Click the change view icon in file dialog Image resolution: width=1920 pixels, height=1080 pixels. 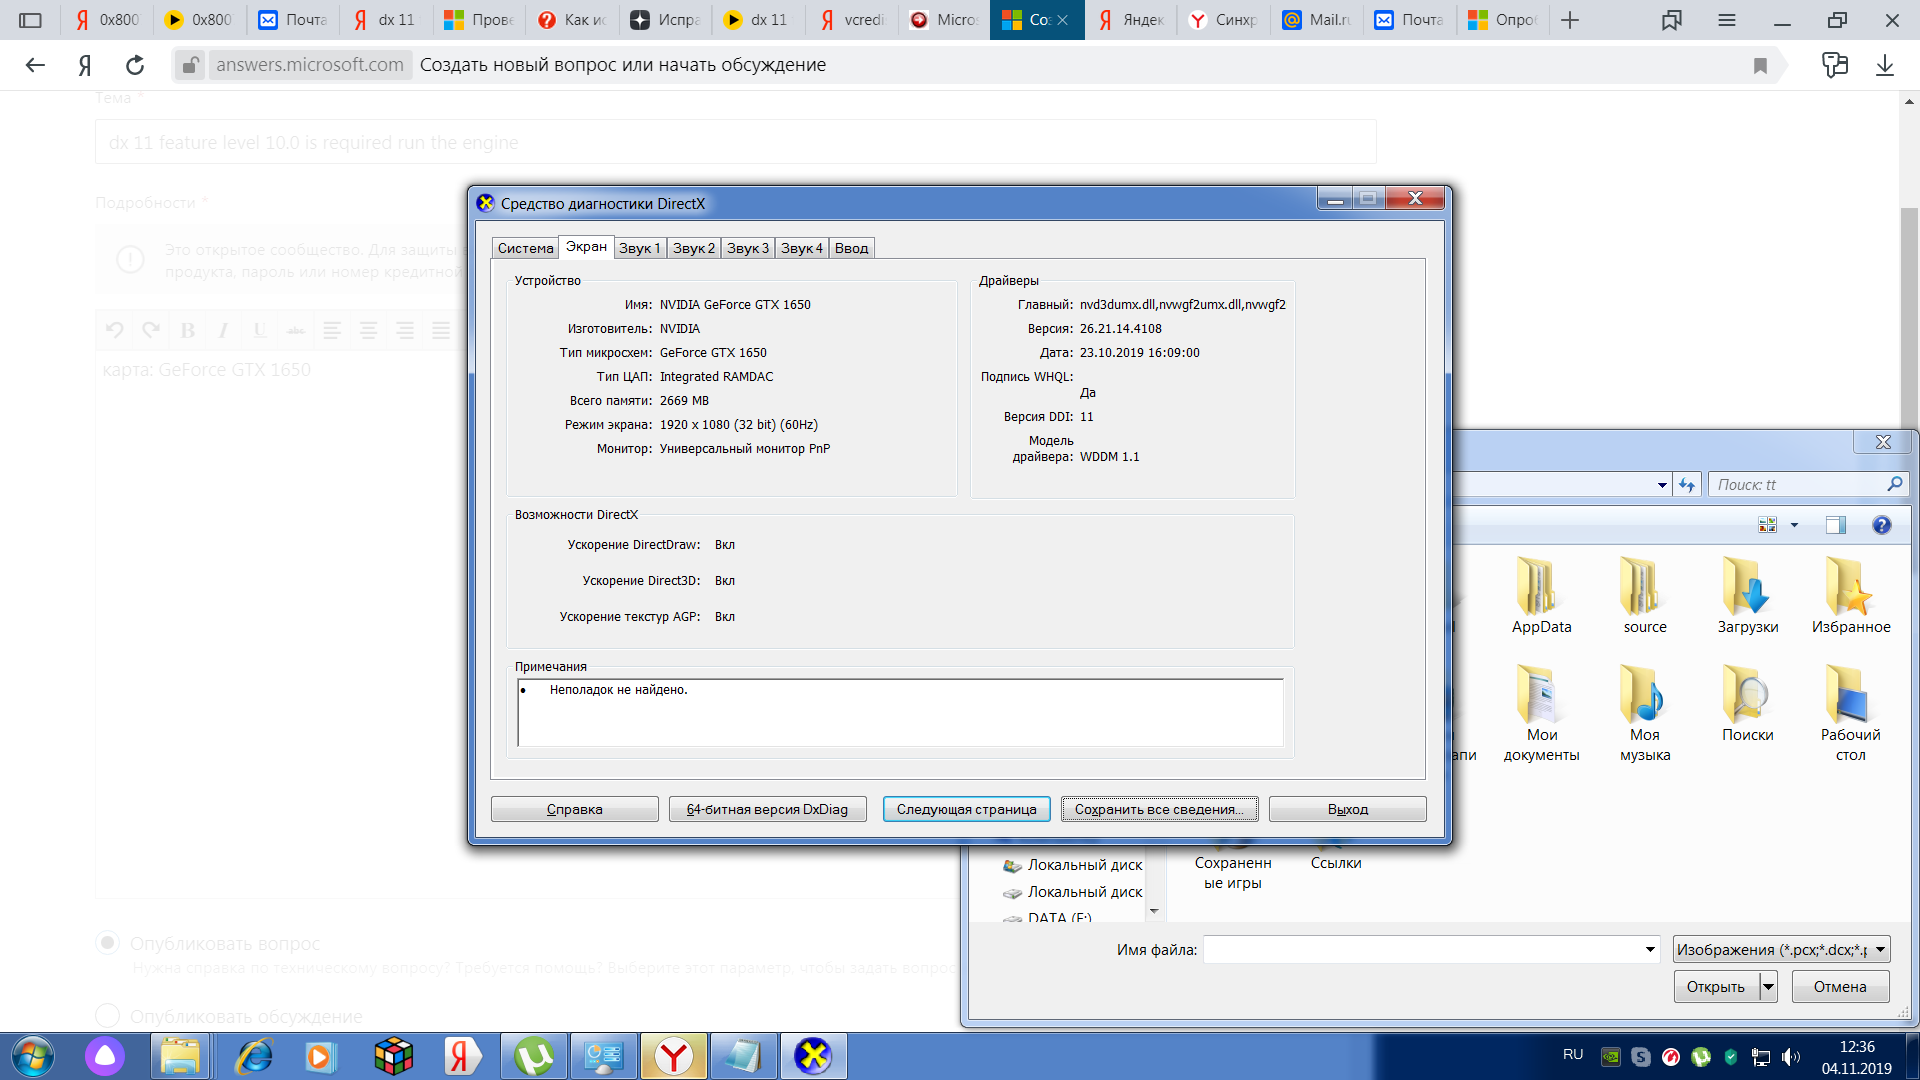pos(1768,525)
